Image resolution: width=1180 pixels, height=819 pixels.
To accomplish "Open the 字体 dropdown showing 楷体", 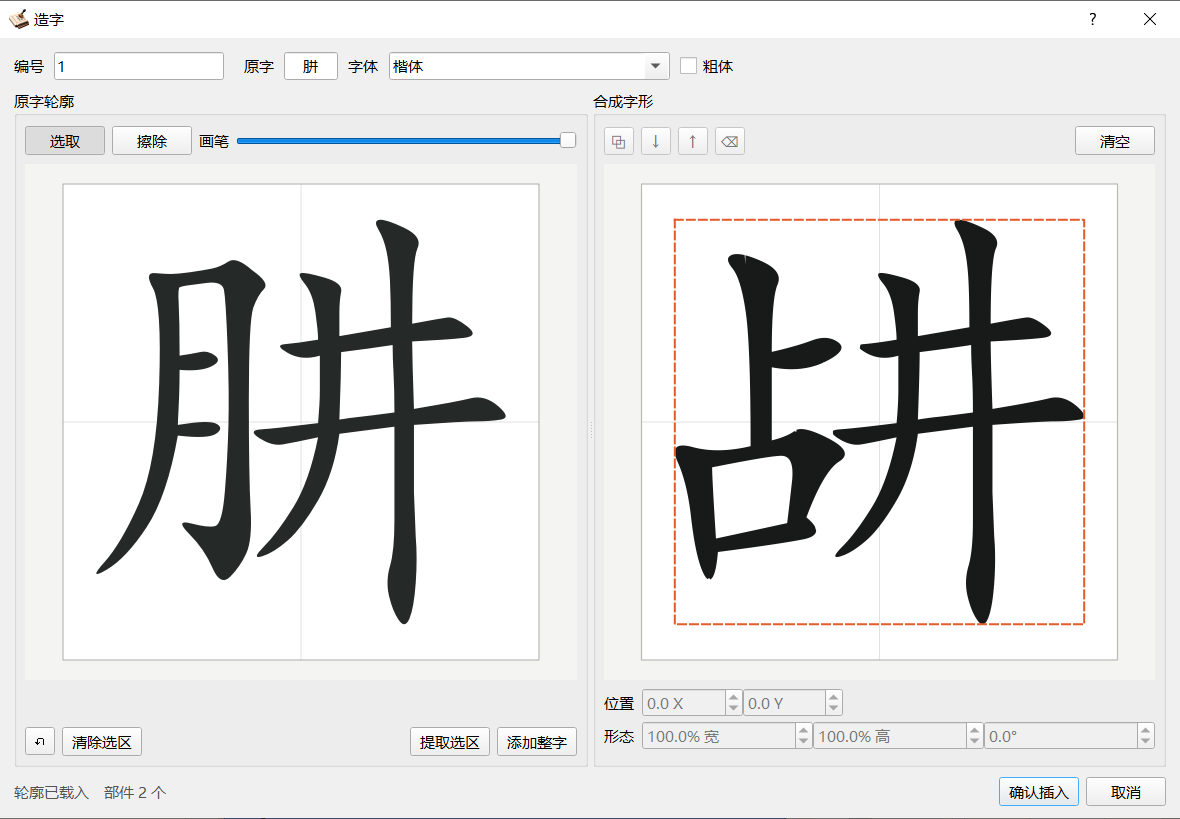I will (x=529, y=66).
